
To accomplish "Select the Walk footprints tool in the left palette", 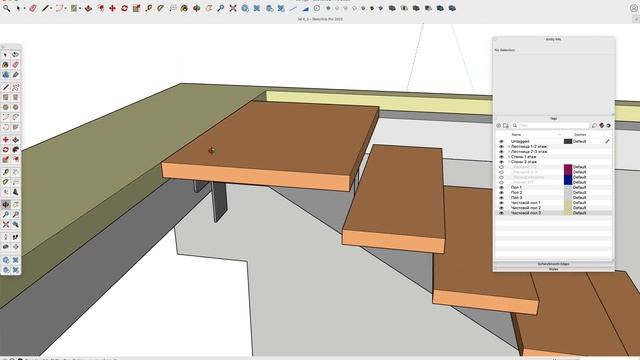I will click(x=16, y=237).
